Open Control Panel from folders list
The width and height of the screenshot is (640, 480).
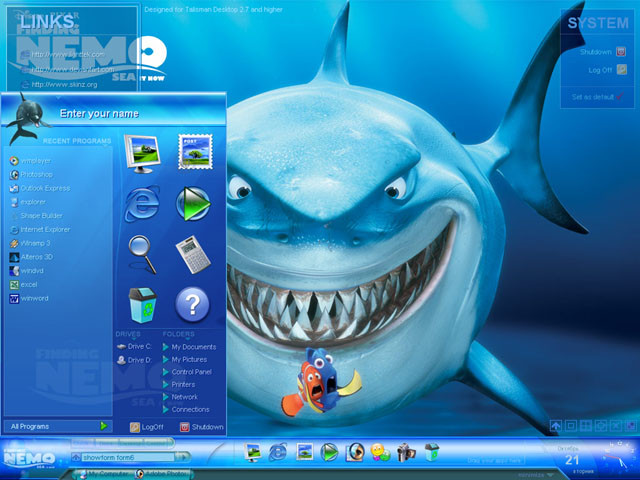pos(187,372)
